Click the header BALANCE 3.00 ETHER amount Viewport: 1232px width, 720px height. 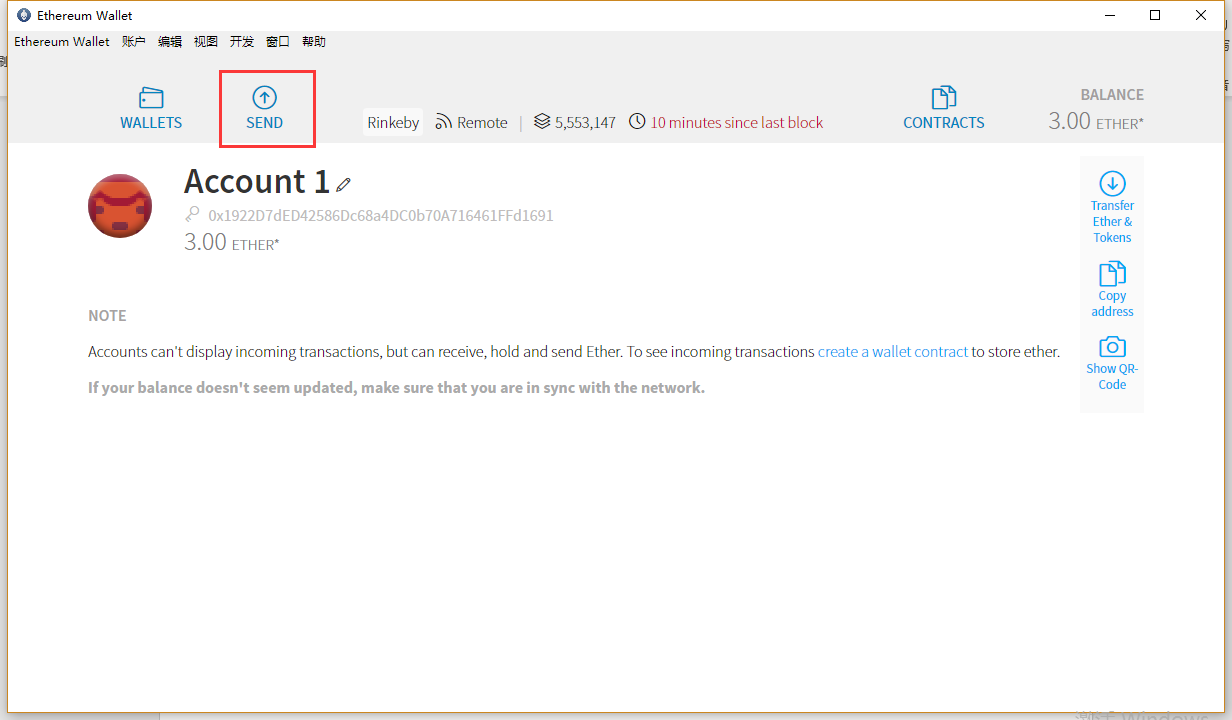[x=1096, y=121]
